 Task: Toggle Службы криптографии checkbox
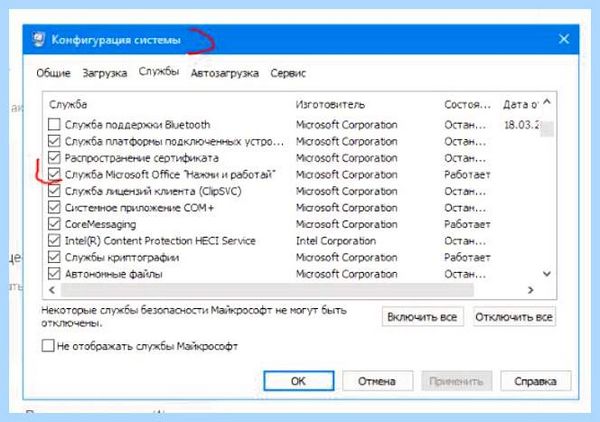point(54,257)
